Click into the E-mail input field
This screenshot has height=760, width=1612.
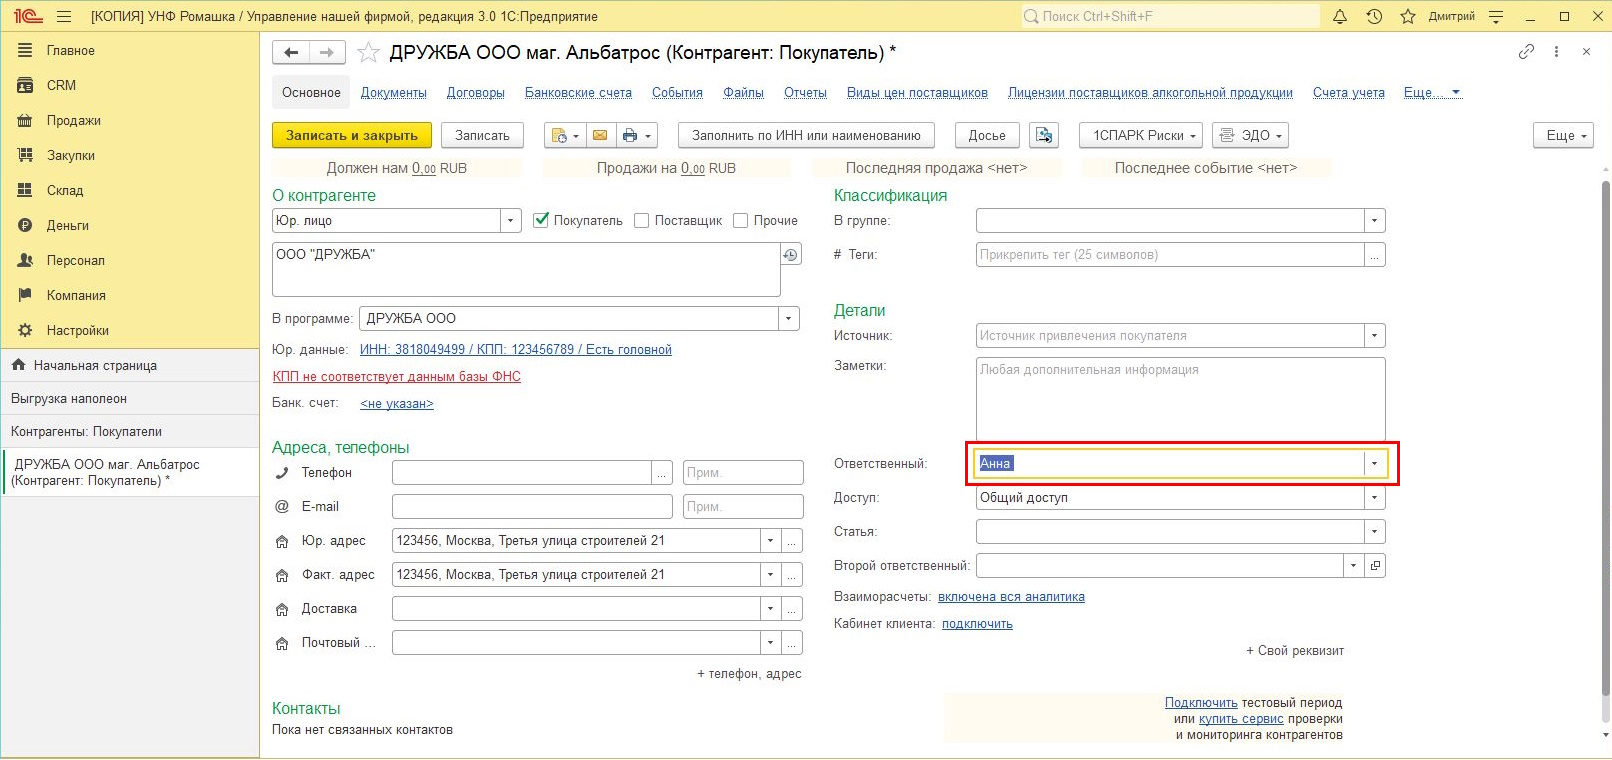(x=532, y=507)
